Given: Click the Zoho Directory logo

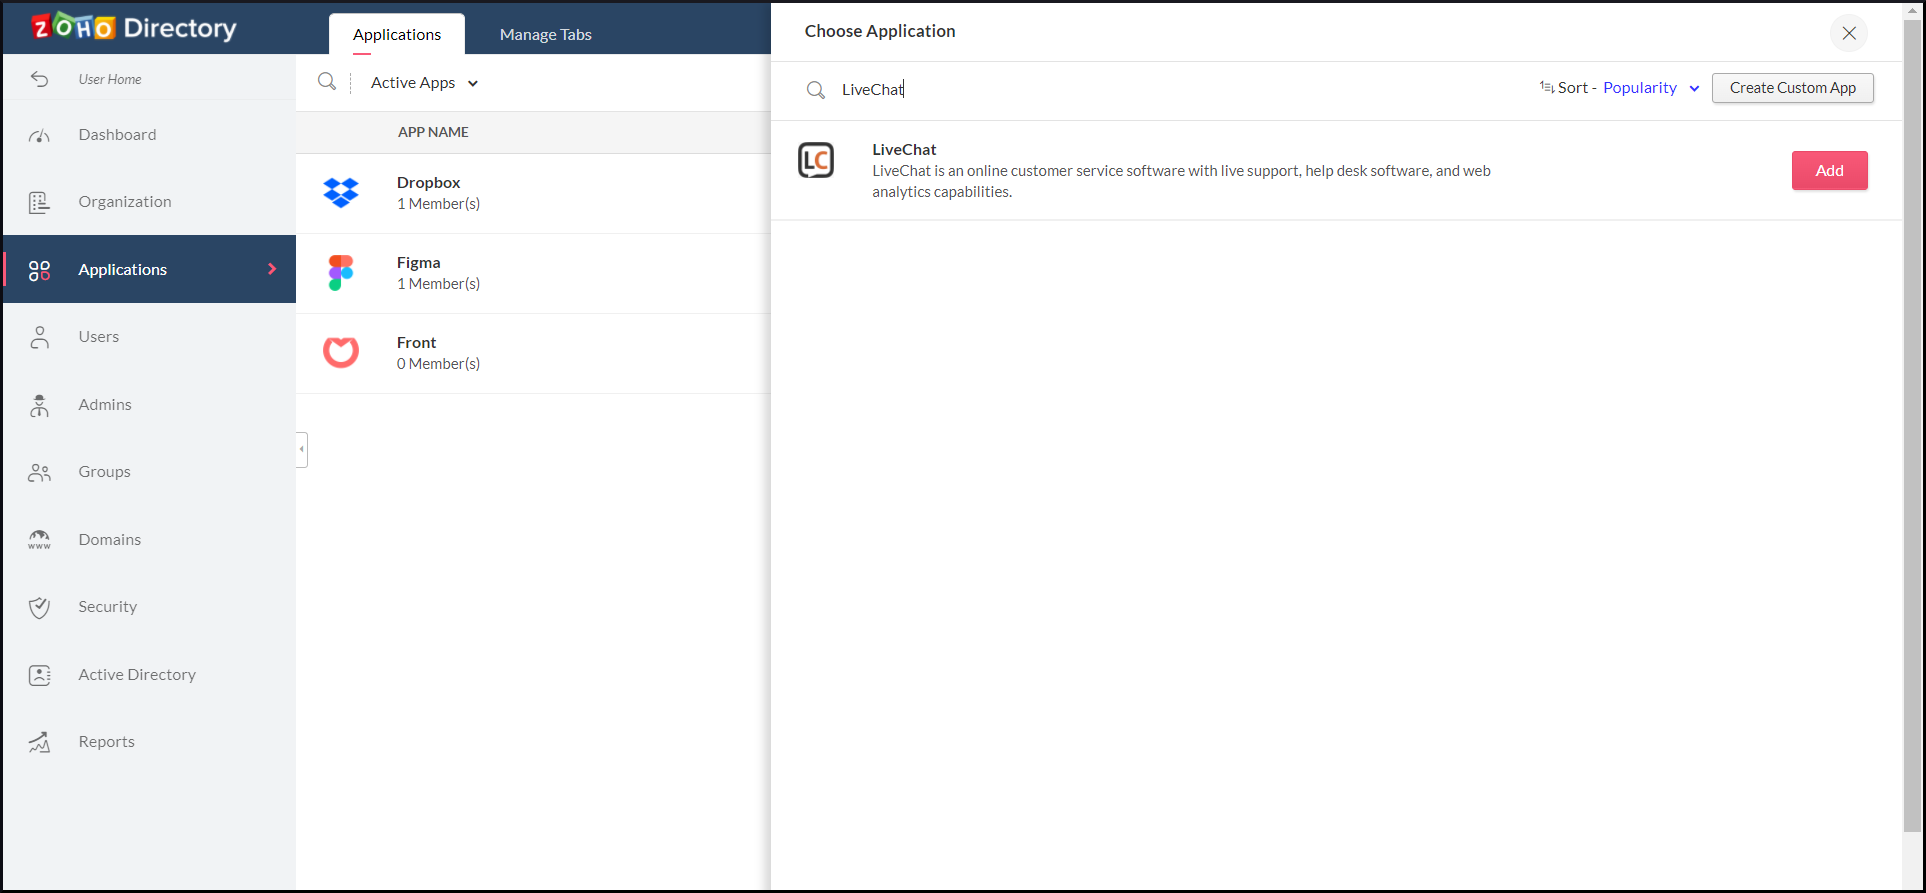Looking at the screenshot, I should (x=134, y=27).
